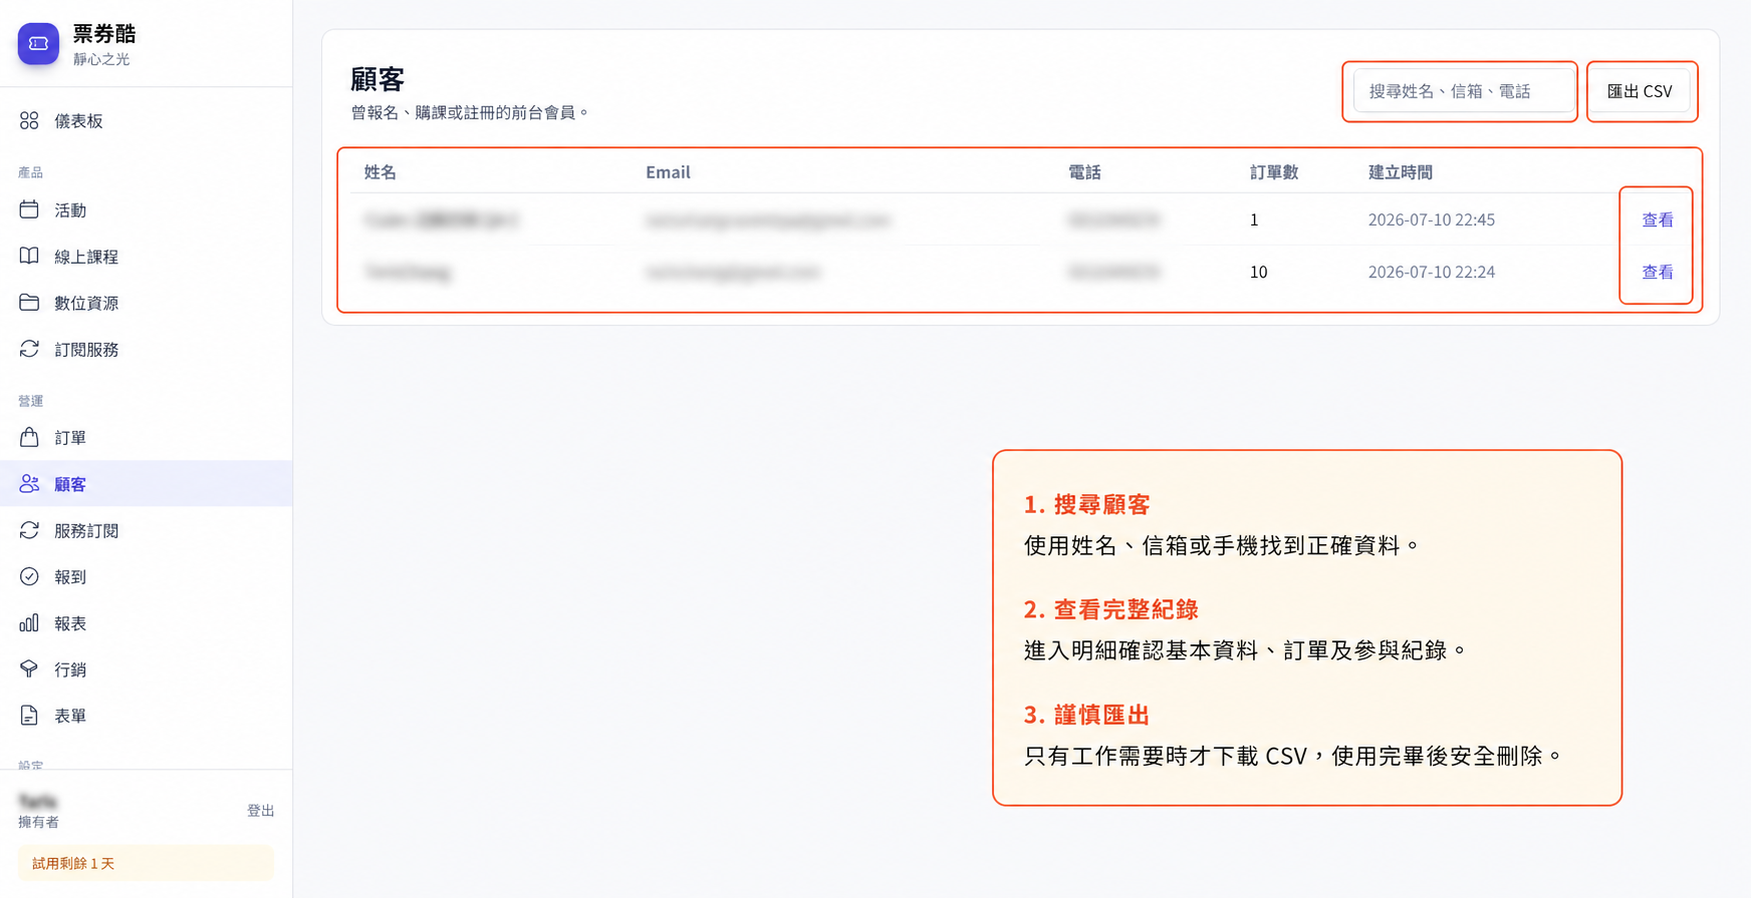
Task: Open the 訂單 shopping bag icon
Action: tap(29, 437)
